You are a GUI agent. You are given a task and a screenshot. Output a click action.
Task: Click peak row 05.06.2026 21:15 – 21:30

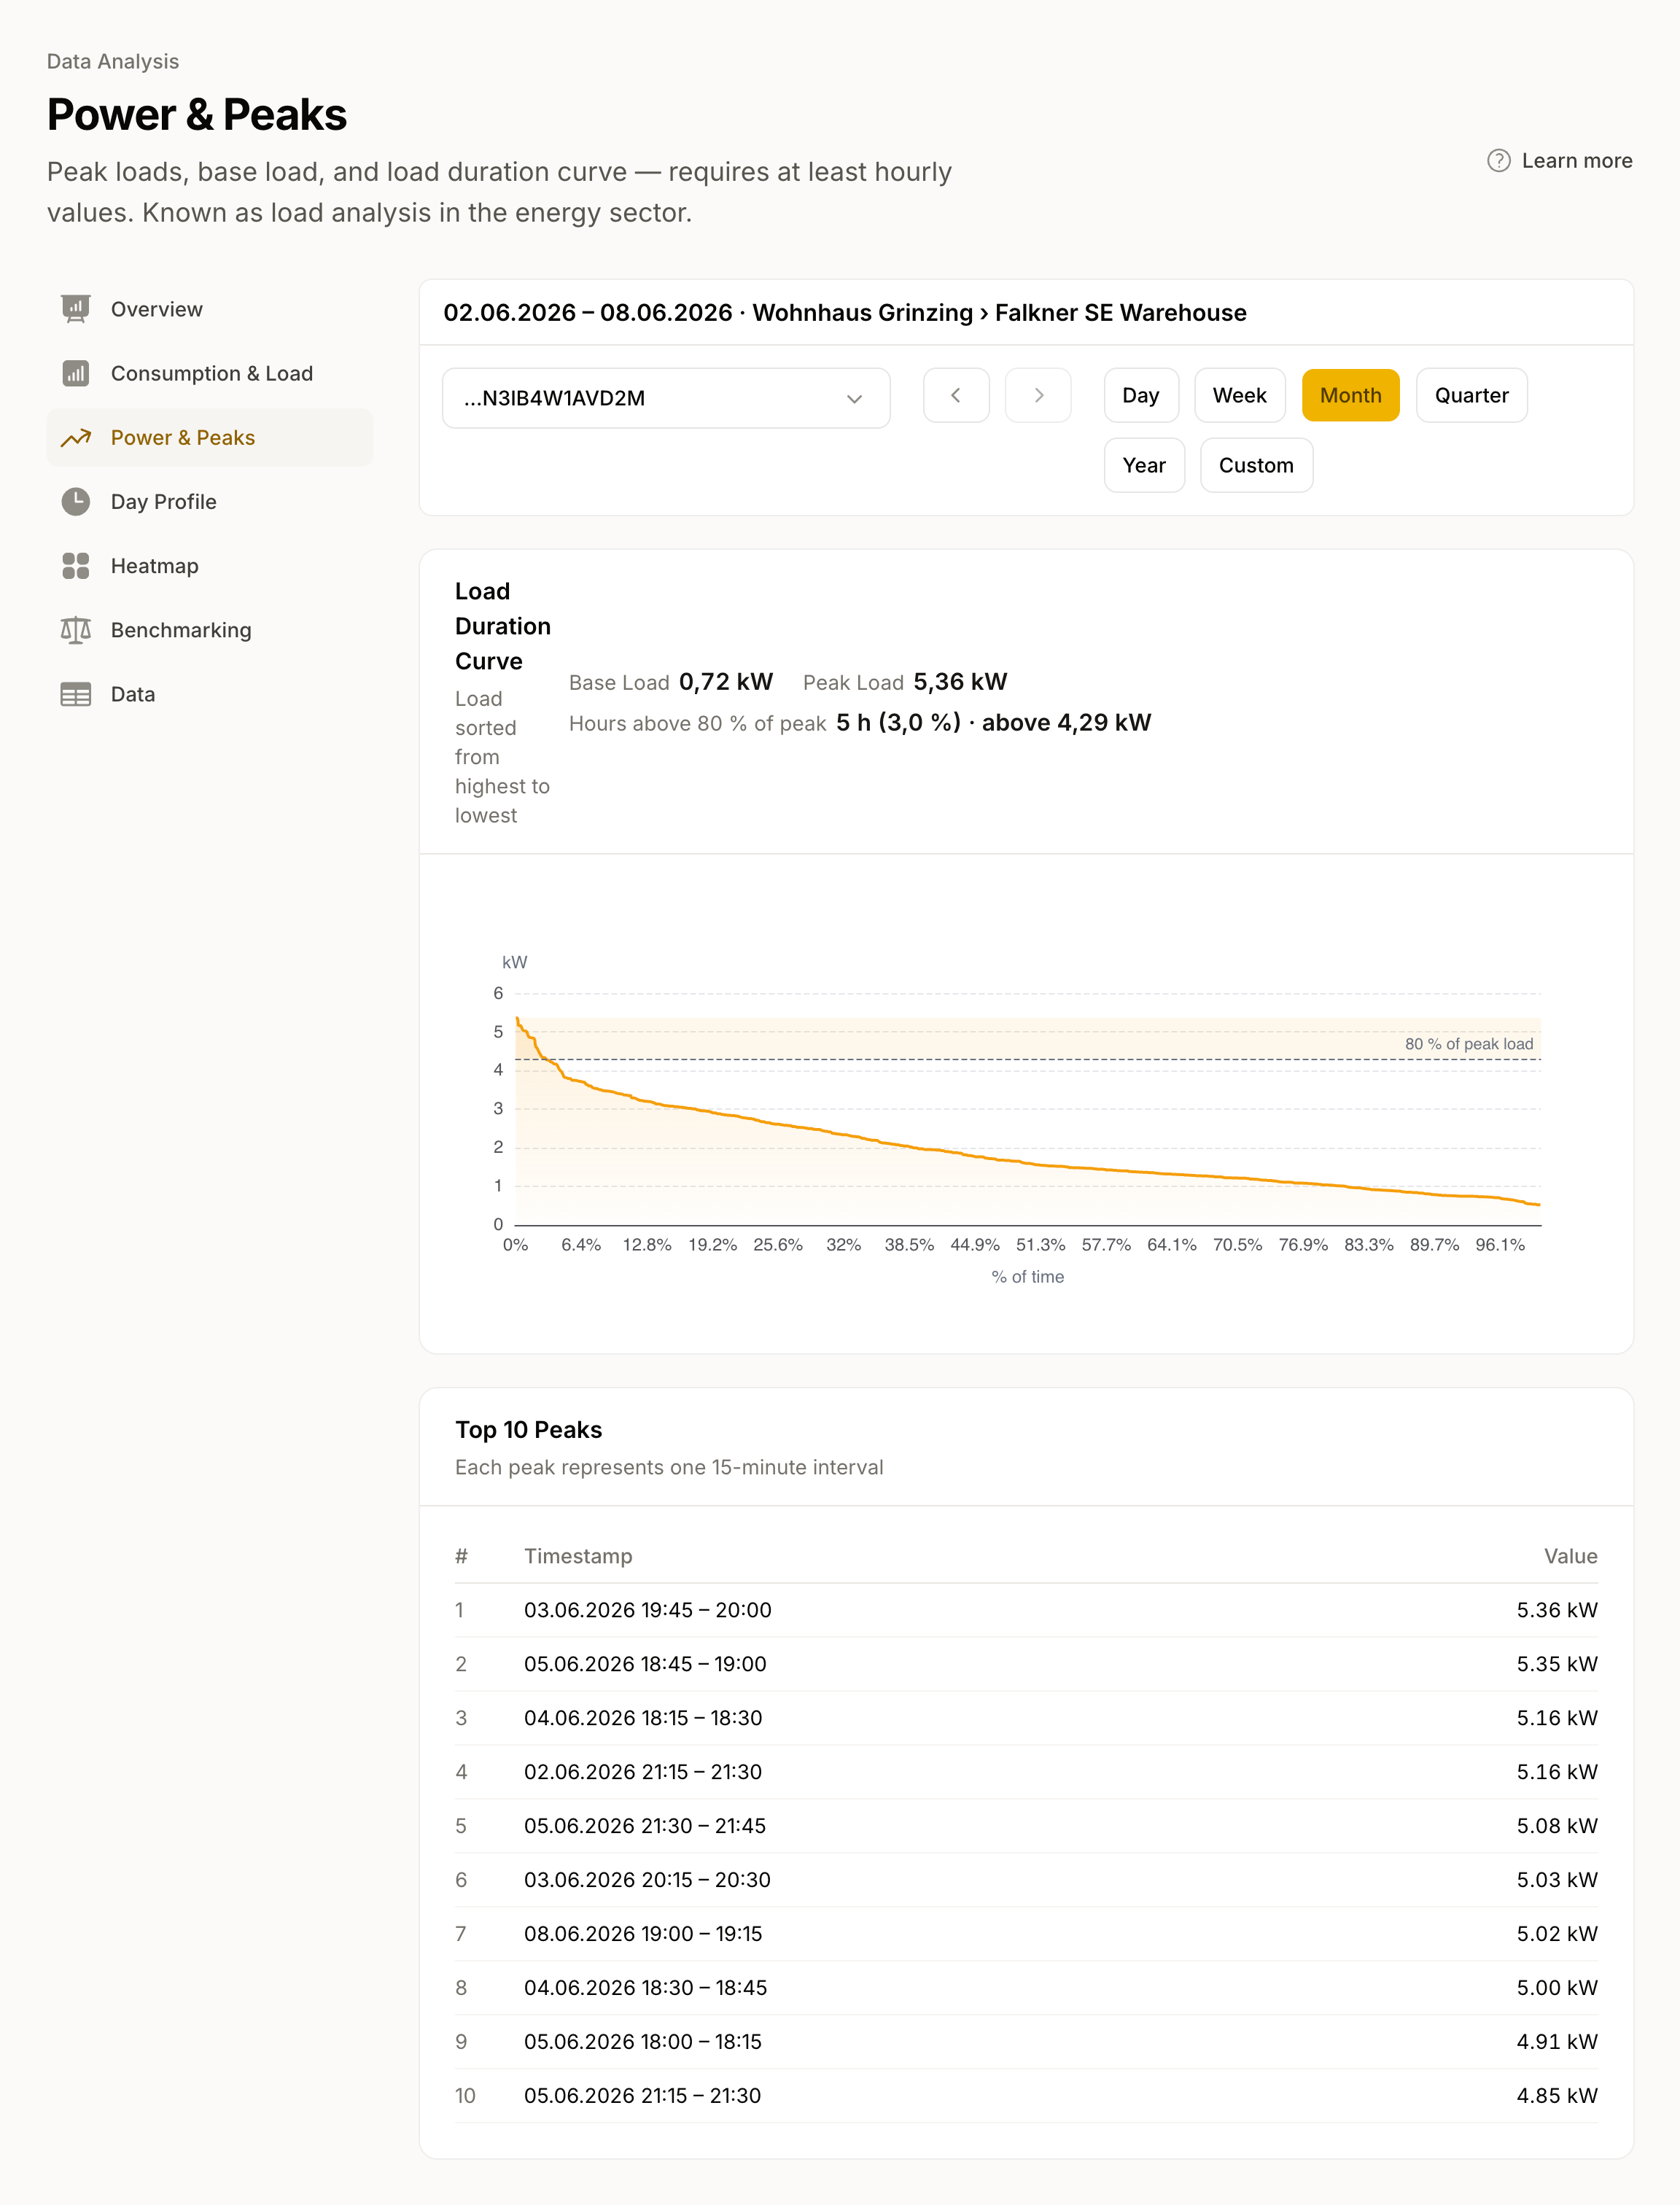1026,2096
